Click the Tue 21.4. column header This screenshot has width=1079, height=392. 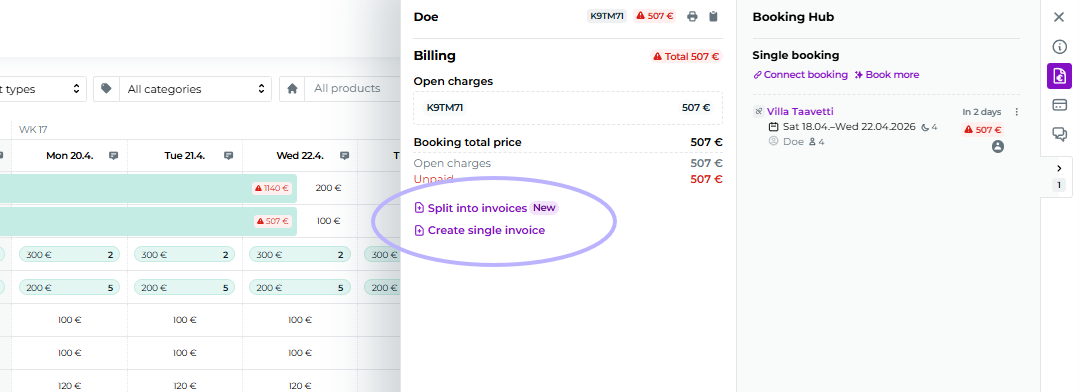coord(185,156)
